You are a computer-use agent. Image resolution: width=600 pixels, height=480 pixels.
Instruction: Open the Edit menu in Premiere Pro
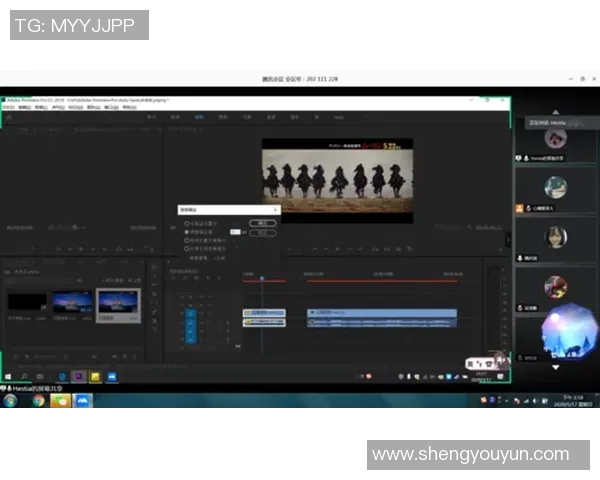pos(24,107)
